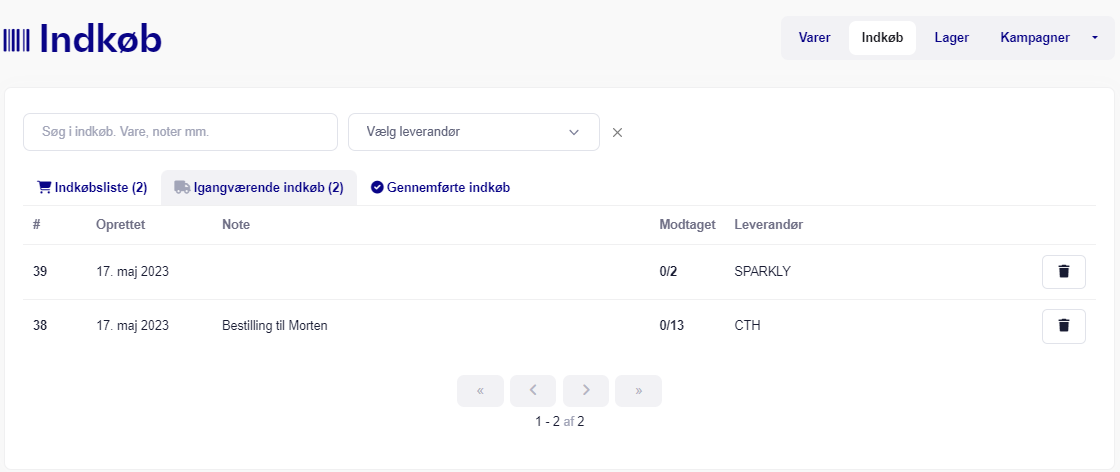The image size is (1120, 472).
Task: Click the barcode logo icon
Action: [17, 39]
